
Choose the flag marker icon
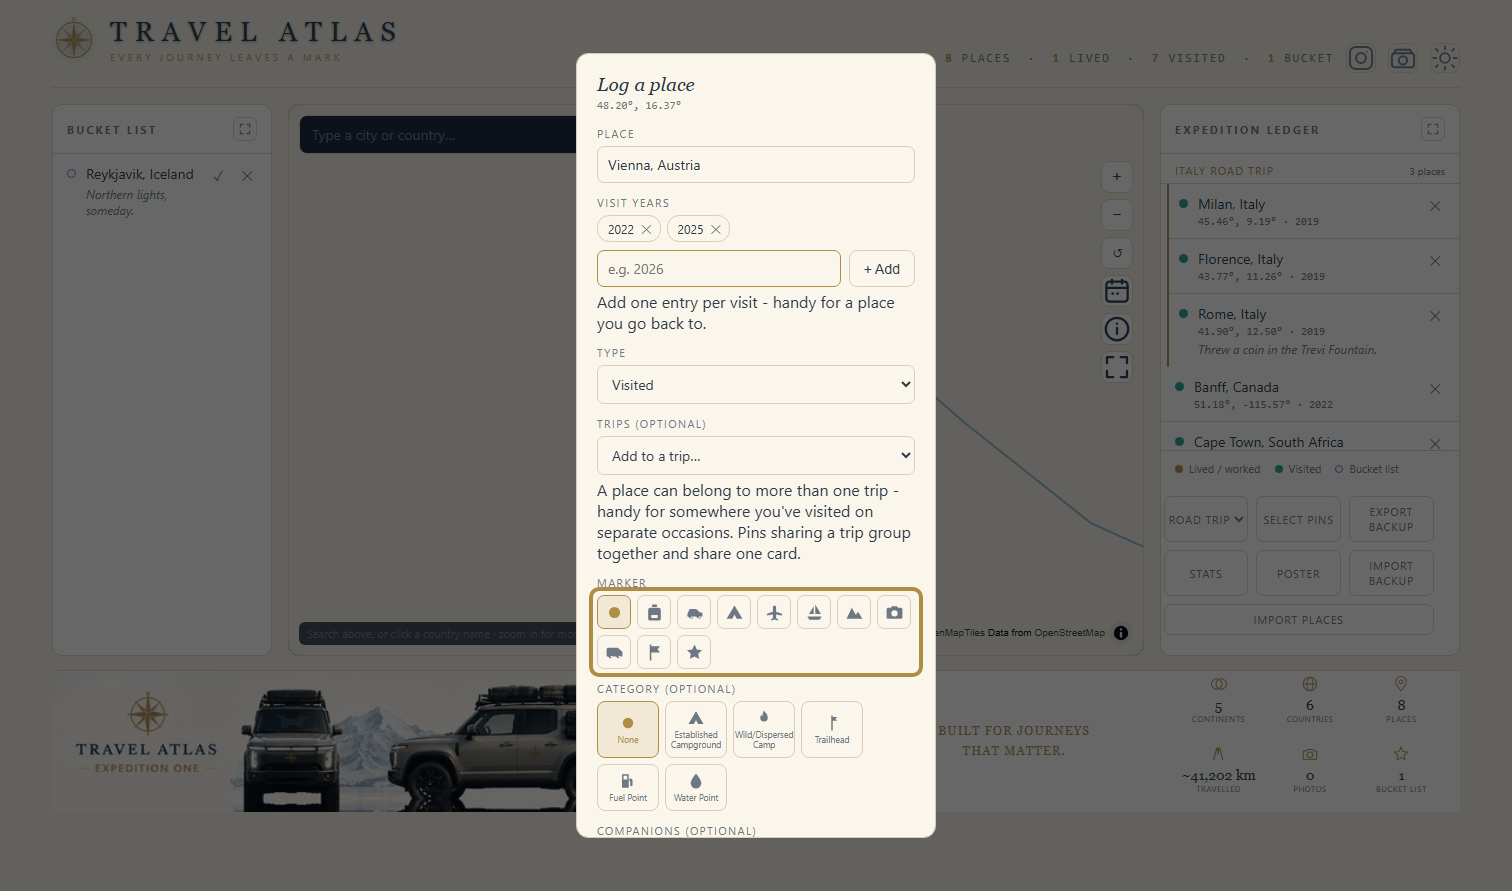pyautogui.click(x=654, y=652)
